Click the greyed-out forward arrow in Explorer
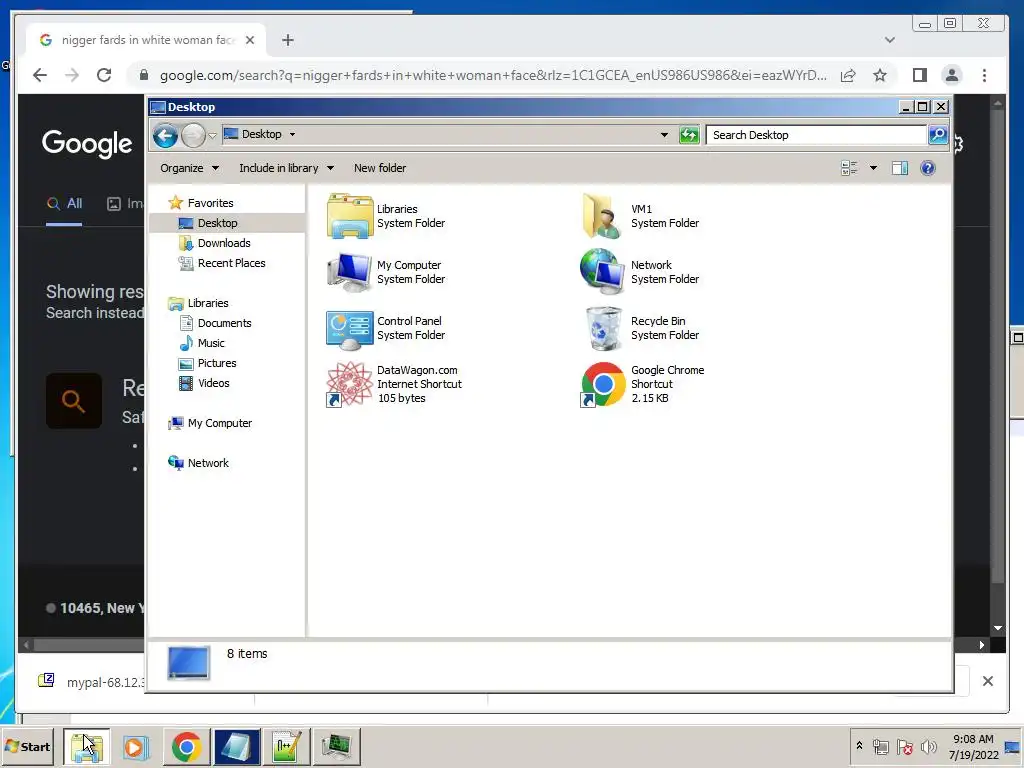This screenshot has width=1024, height=768. (193, 136)
